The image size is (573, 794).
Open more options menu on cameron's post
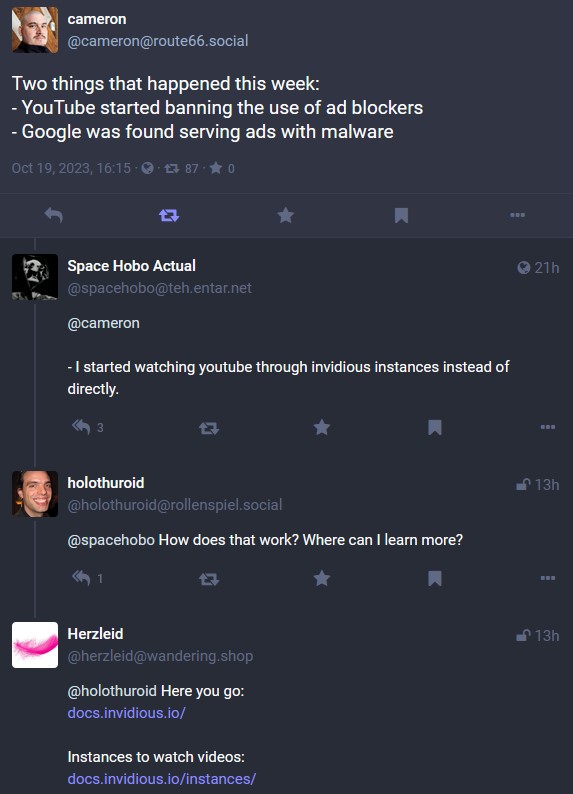pyautogui.click(x=517, y=215)
